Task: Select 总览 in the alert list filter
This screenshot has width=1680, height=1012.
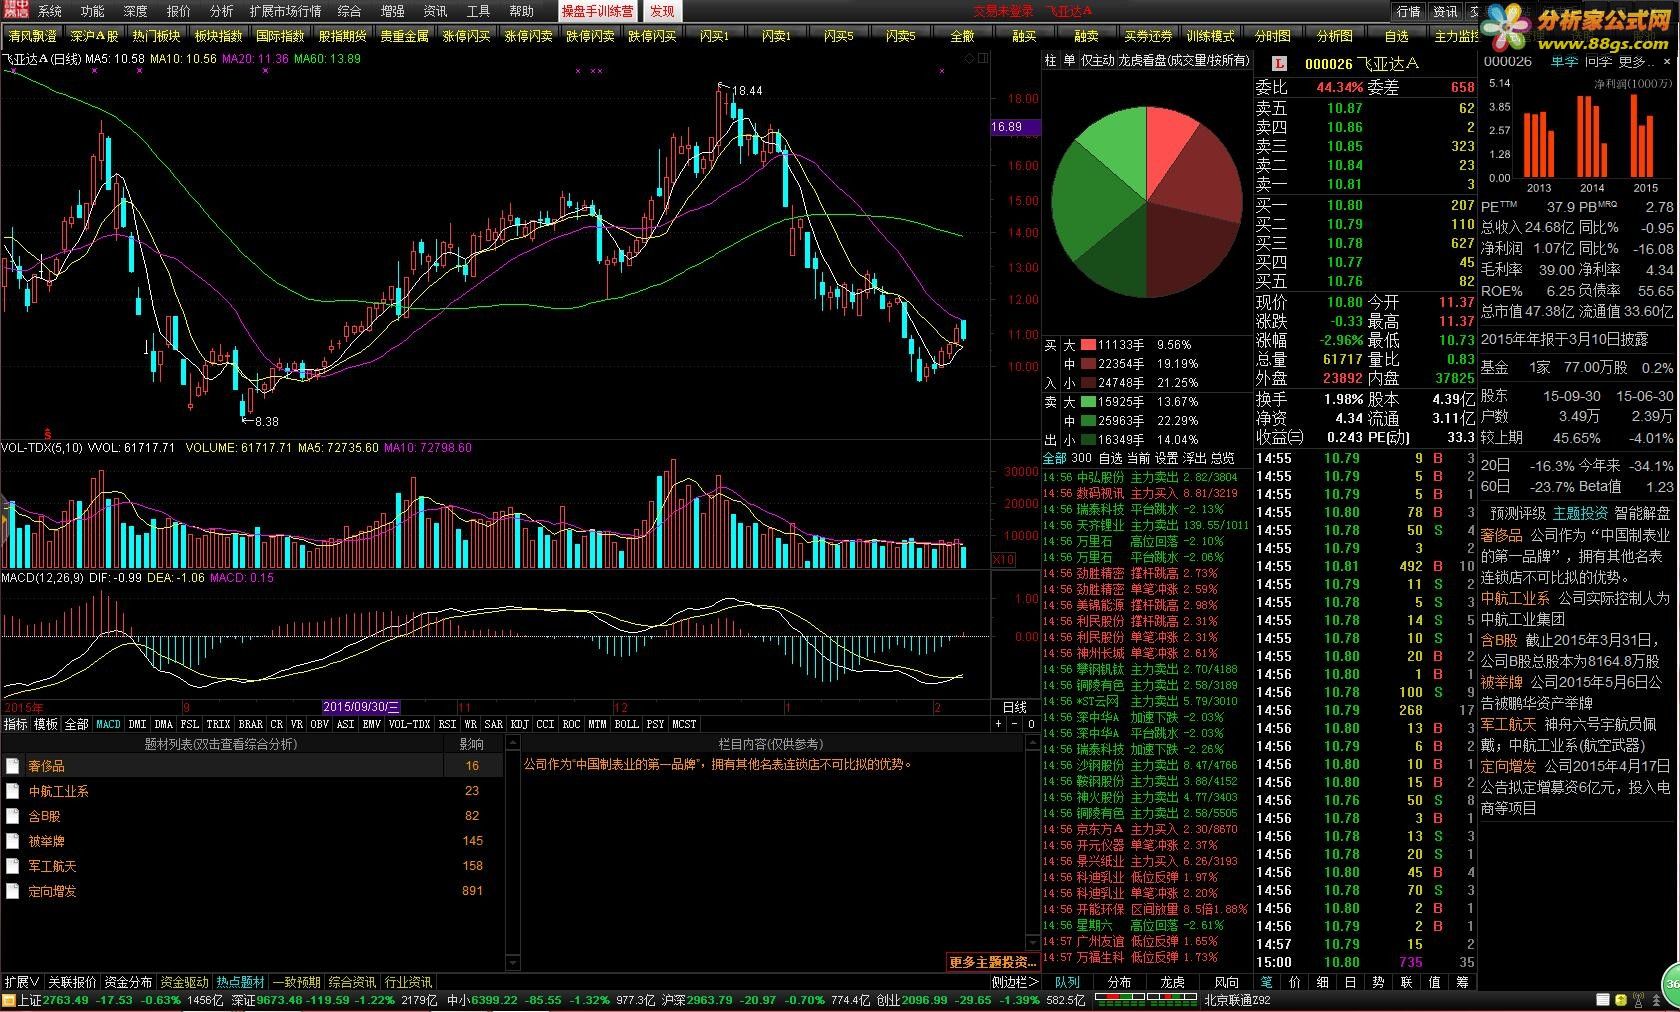Action: click(x=1222, y=458)
